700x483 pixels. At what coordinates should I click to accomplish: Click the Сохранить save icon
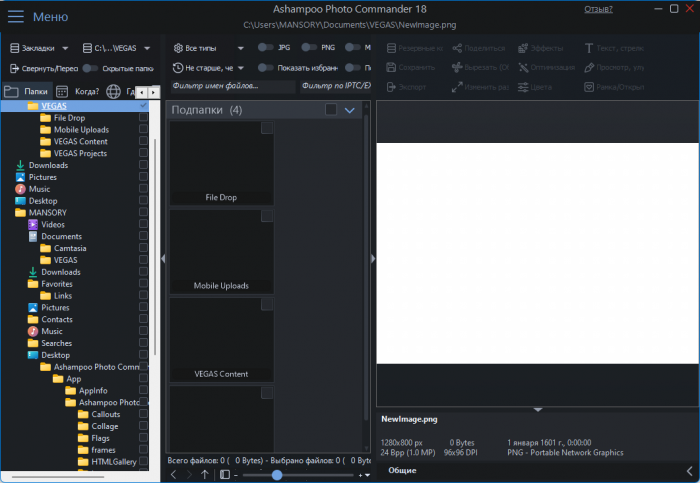(x=391, y=67)
